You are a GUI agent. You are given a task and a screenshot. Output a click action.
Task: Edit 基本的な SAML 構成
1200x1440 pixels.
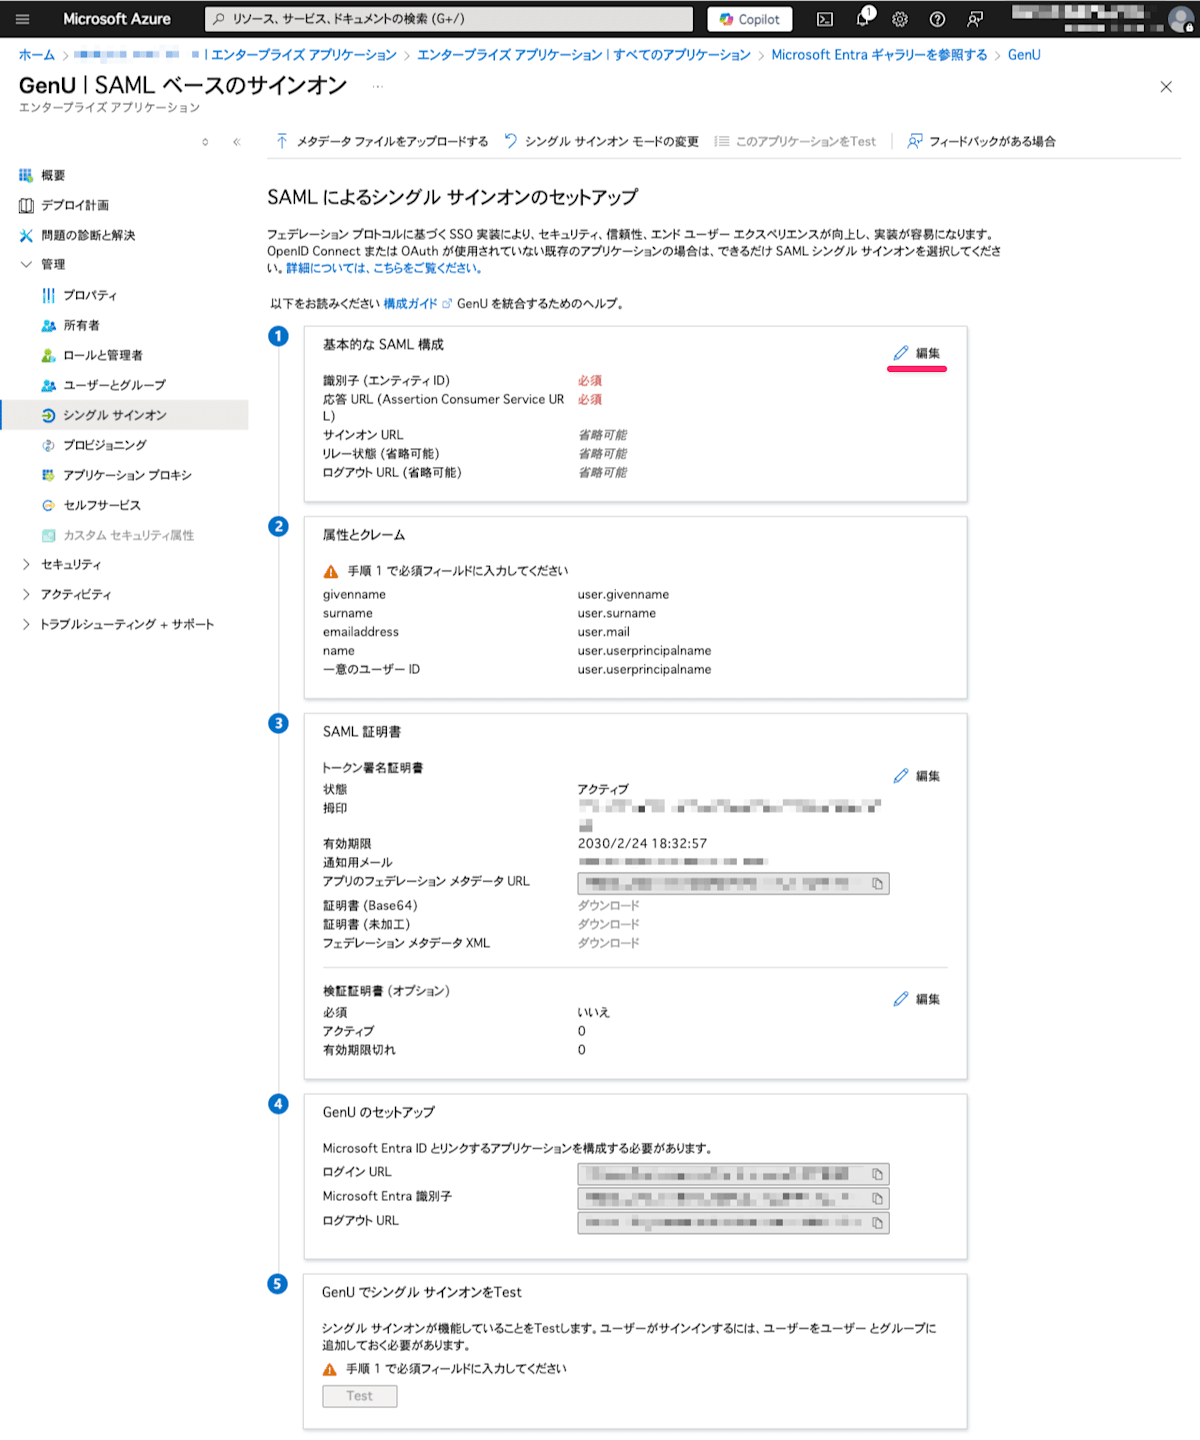click(917, 353)
